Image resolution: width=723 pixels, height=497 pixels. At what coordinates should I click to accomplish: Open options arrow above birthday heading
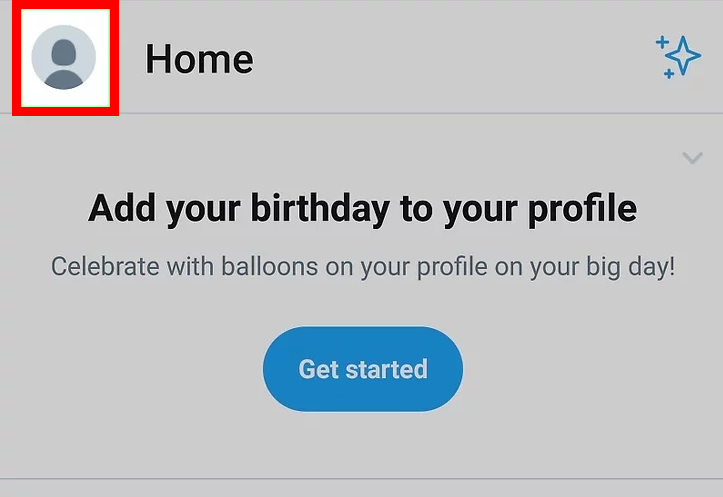pos(692,158)
